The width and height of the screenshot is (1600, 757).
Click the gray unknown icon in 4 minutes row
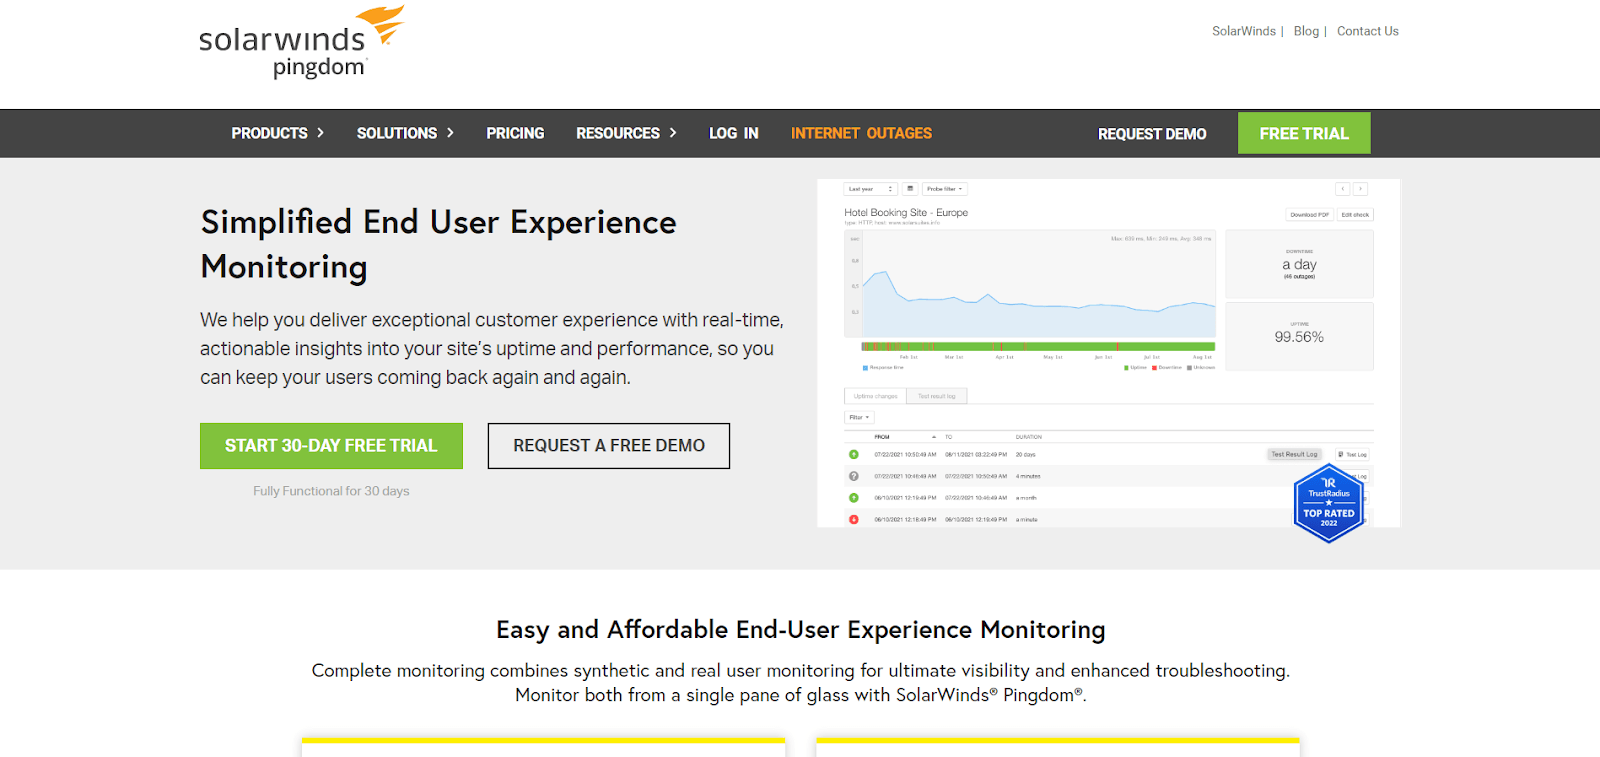pos(854,476)
